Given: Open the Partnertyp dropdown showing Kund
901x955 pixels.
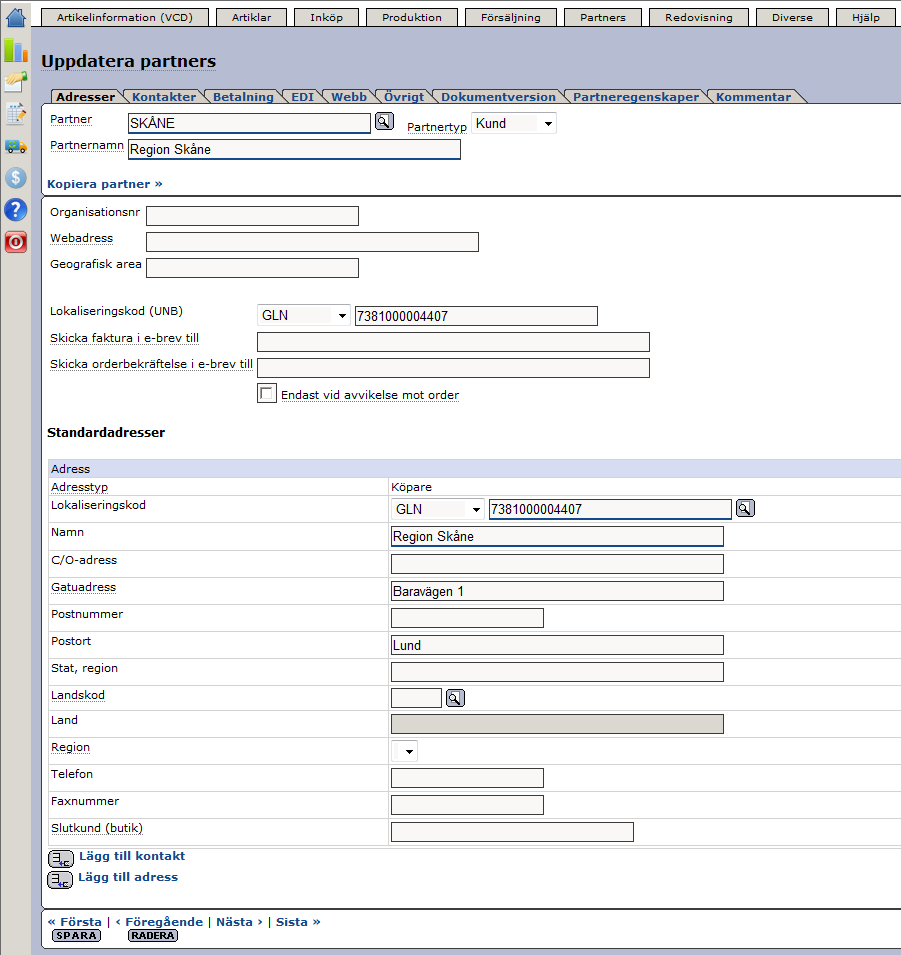Looking at the screenshot, I should click(x=514, y=123).
